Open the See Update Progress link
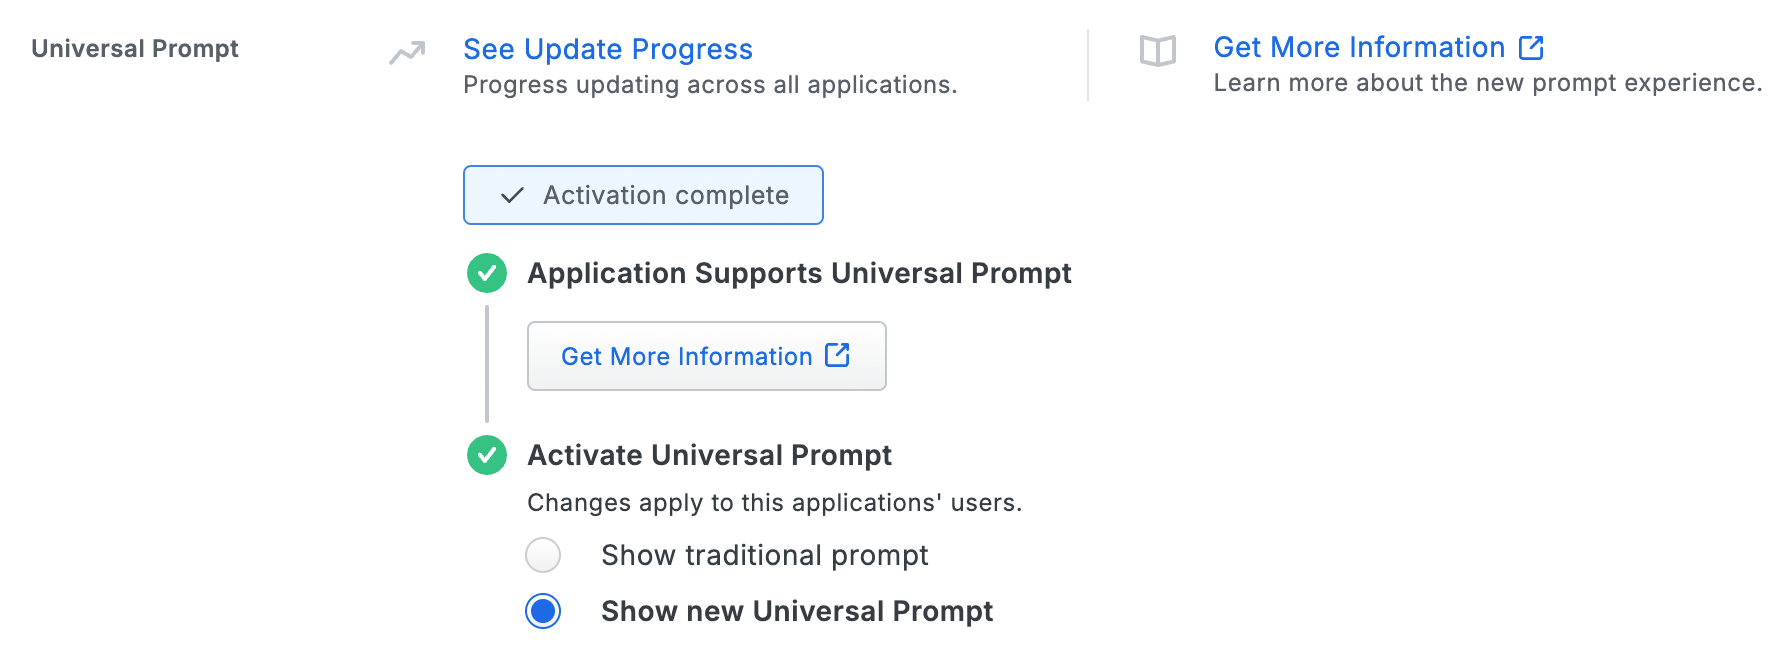 (x=607, y=48)
